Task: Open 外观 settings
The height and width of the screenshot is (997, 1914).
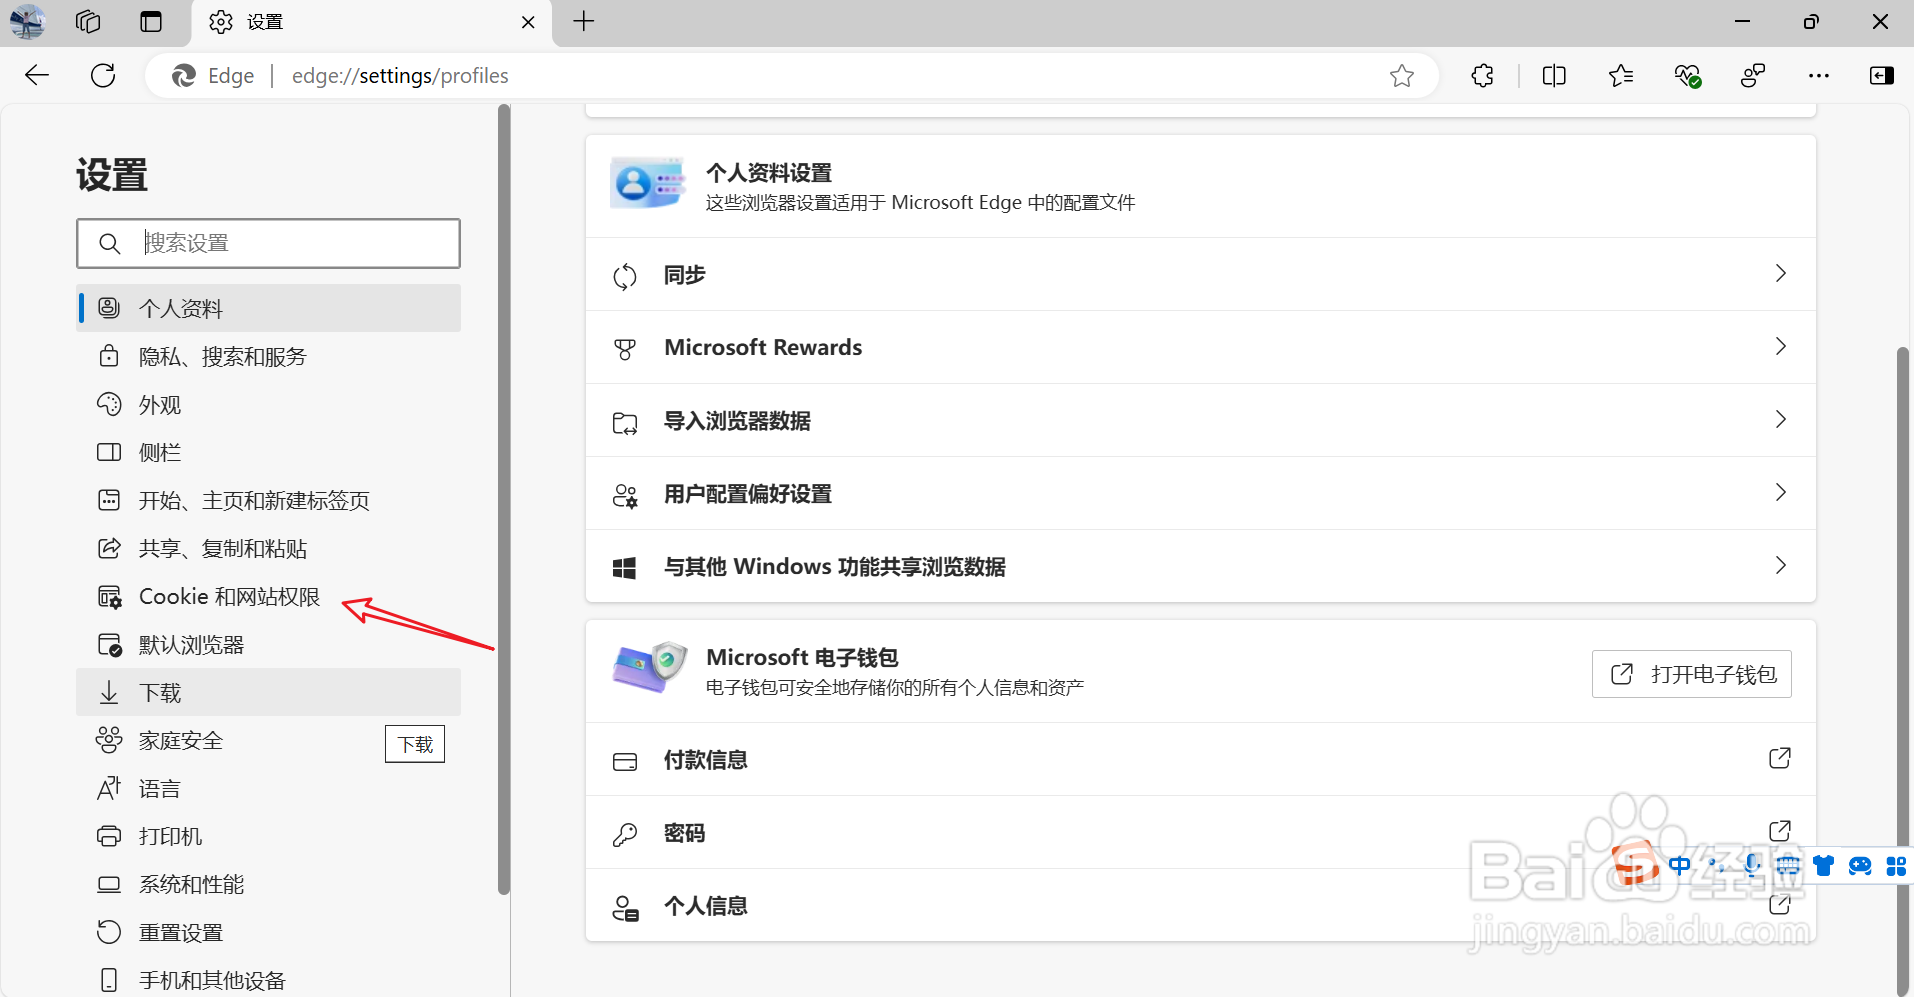Action: pyautogui.click(x=268, y=405)
